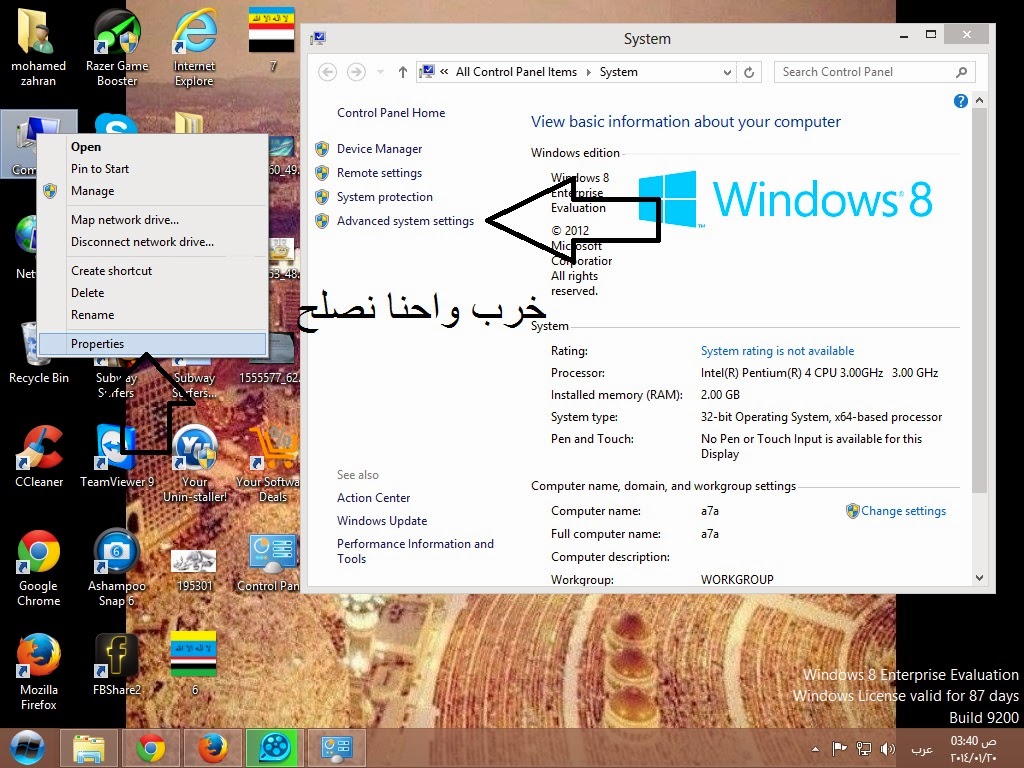The image size is (1024, 768).
Task: Open Action Center flag tray icon
Action: (x=840, y=748)
